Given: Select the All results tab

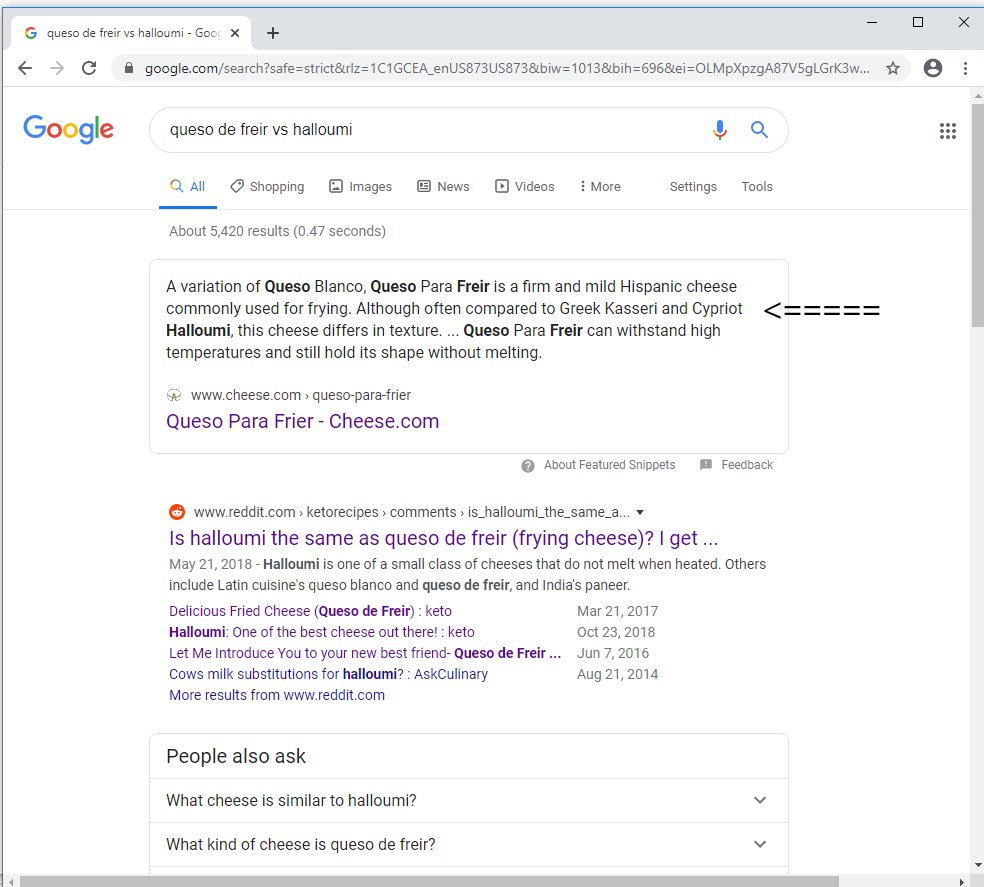Looking at the screenshot, I should pos(188,186).
